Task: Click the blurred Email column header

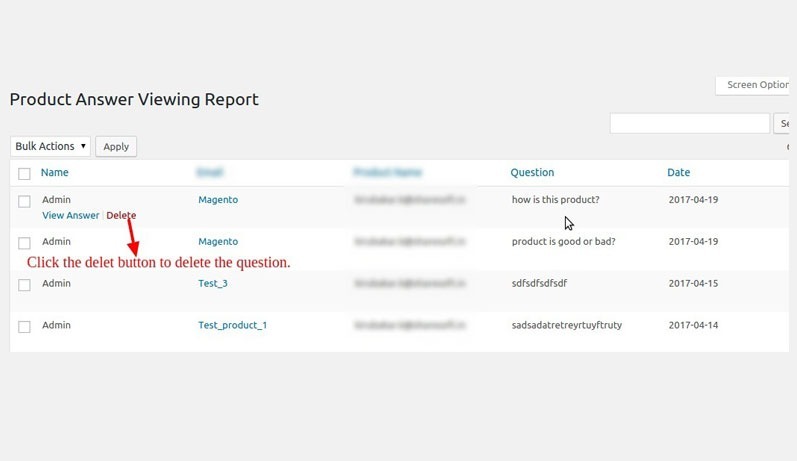Action: (209, 172)
